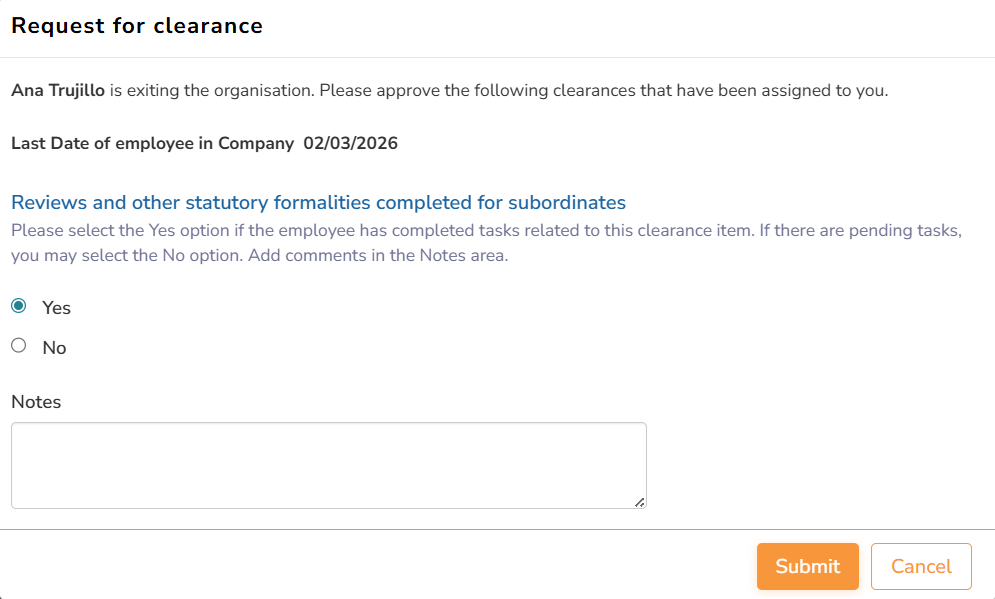995x599 pixels.
Task: Select the Yes radio button
Action: click(18, 306)
